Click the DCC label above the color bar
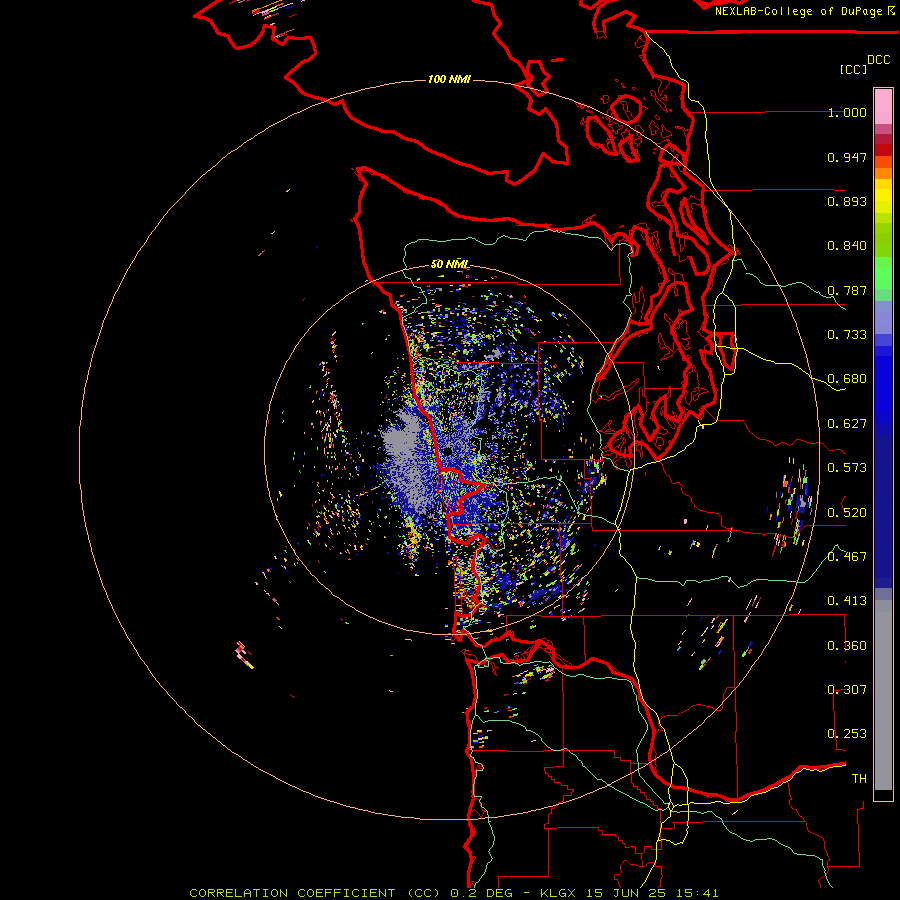900x900 pixels. 879,60
